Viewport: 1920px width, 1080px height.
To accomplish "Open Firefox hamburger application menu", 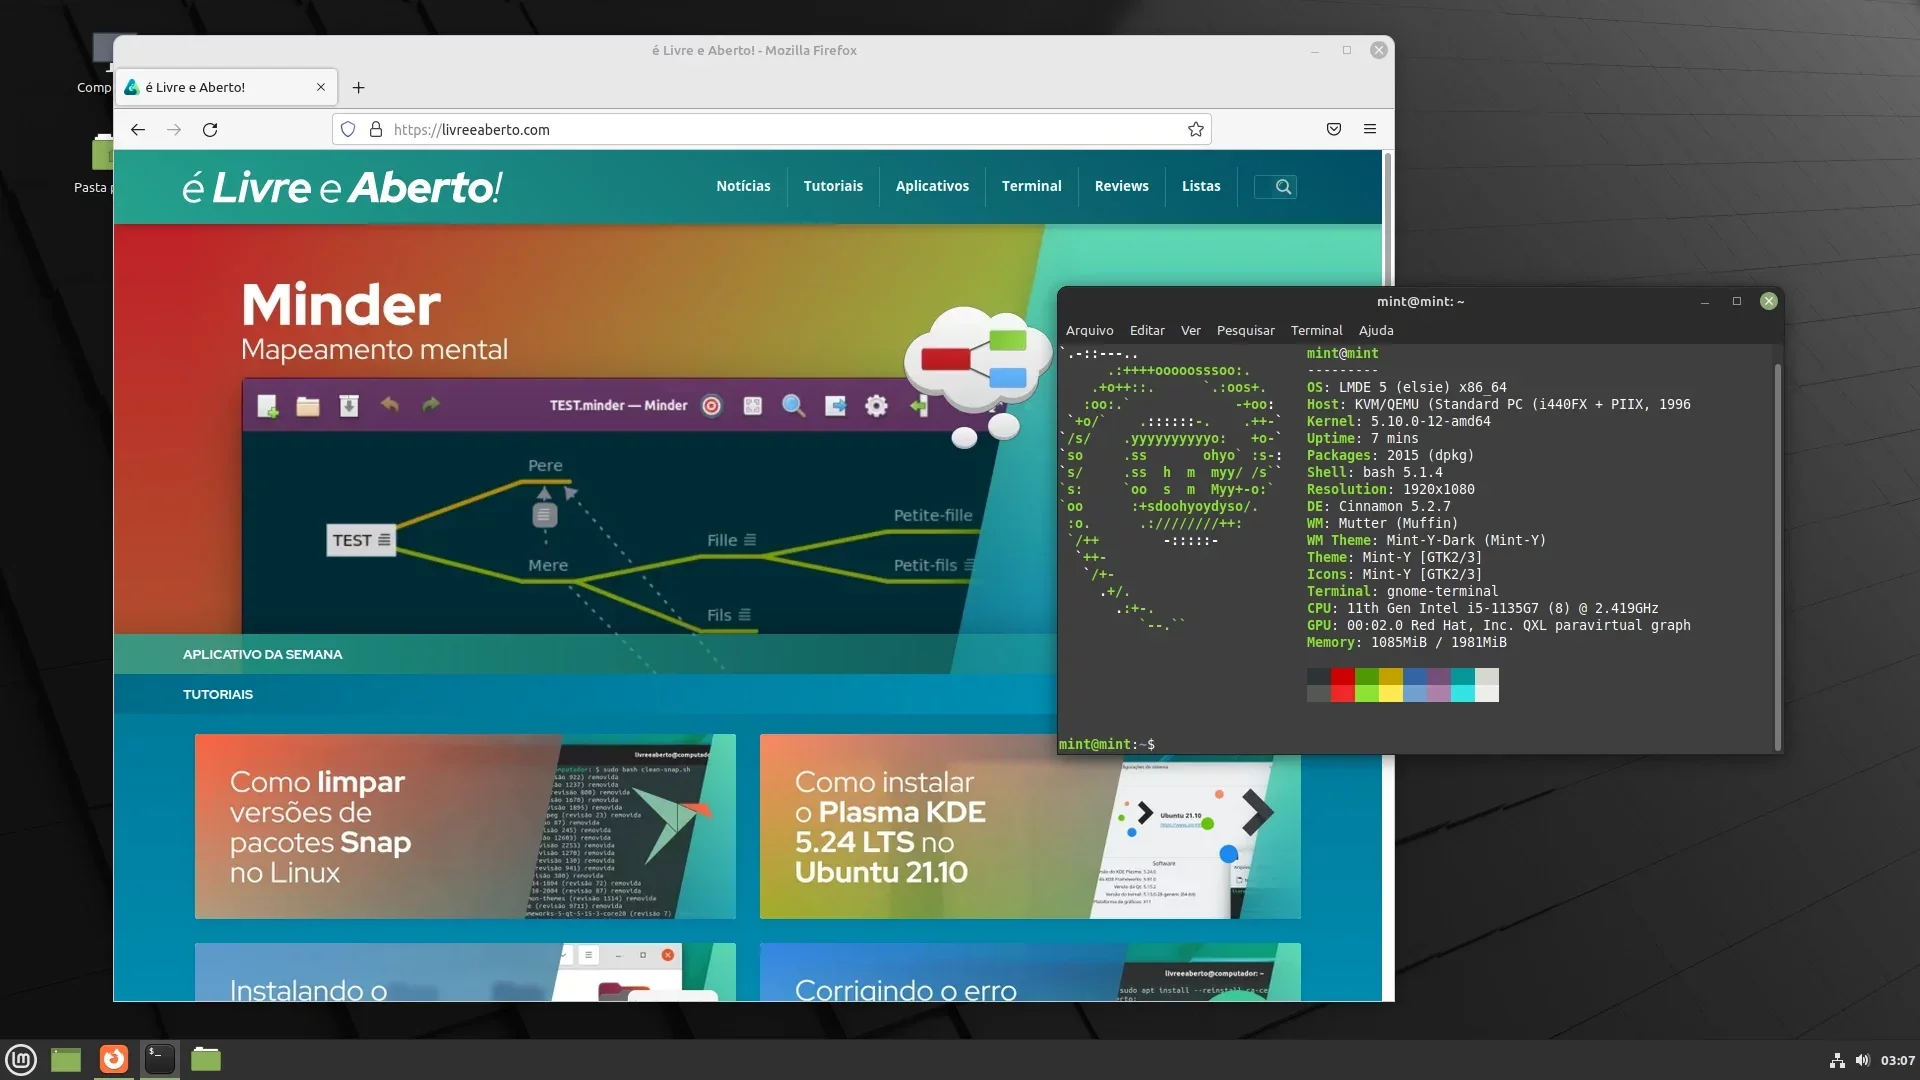I will coord(1370,130).
